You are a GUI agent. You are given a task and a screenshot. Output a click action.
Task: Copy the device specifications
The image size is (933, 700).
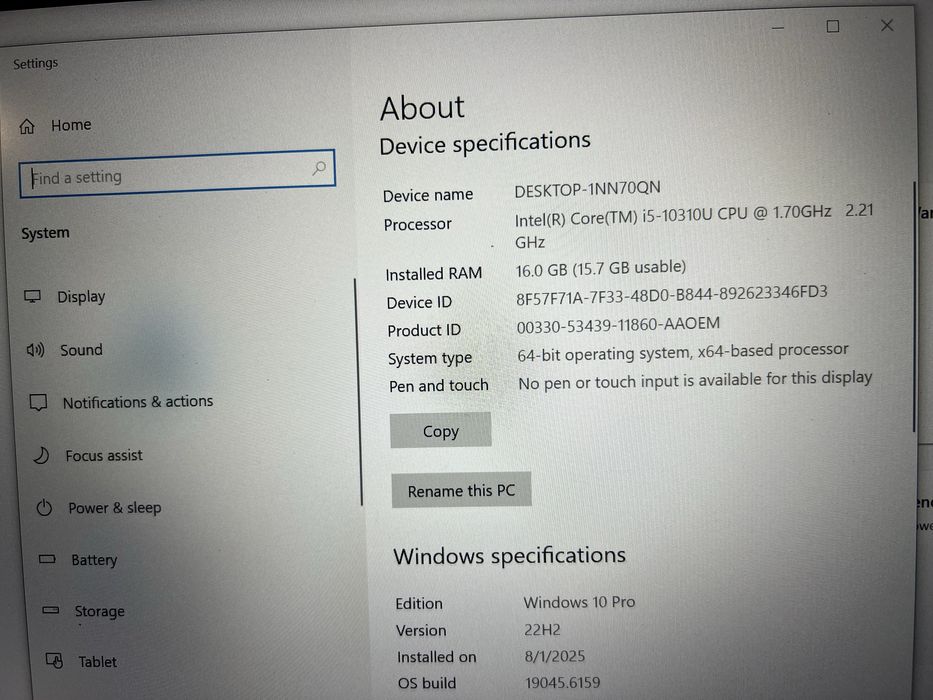(440, 430)
